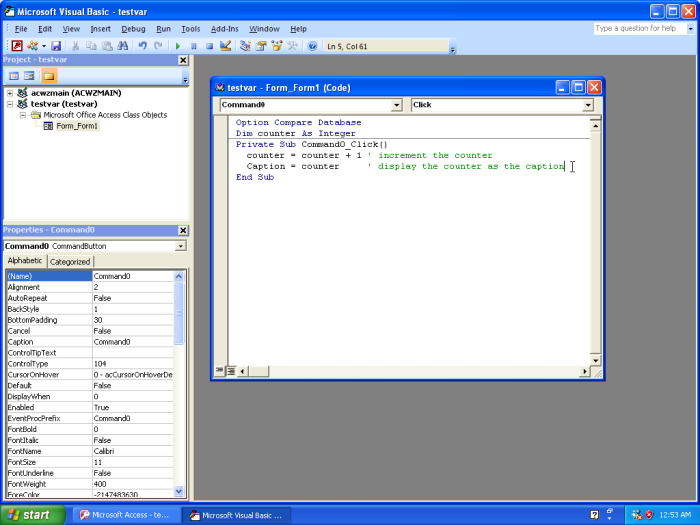This screenshot has height=525, width=700.
Task: Open the Insert menu
Action: pos(100,29)
